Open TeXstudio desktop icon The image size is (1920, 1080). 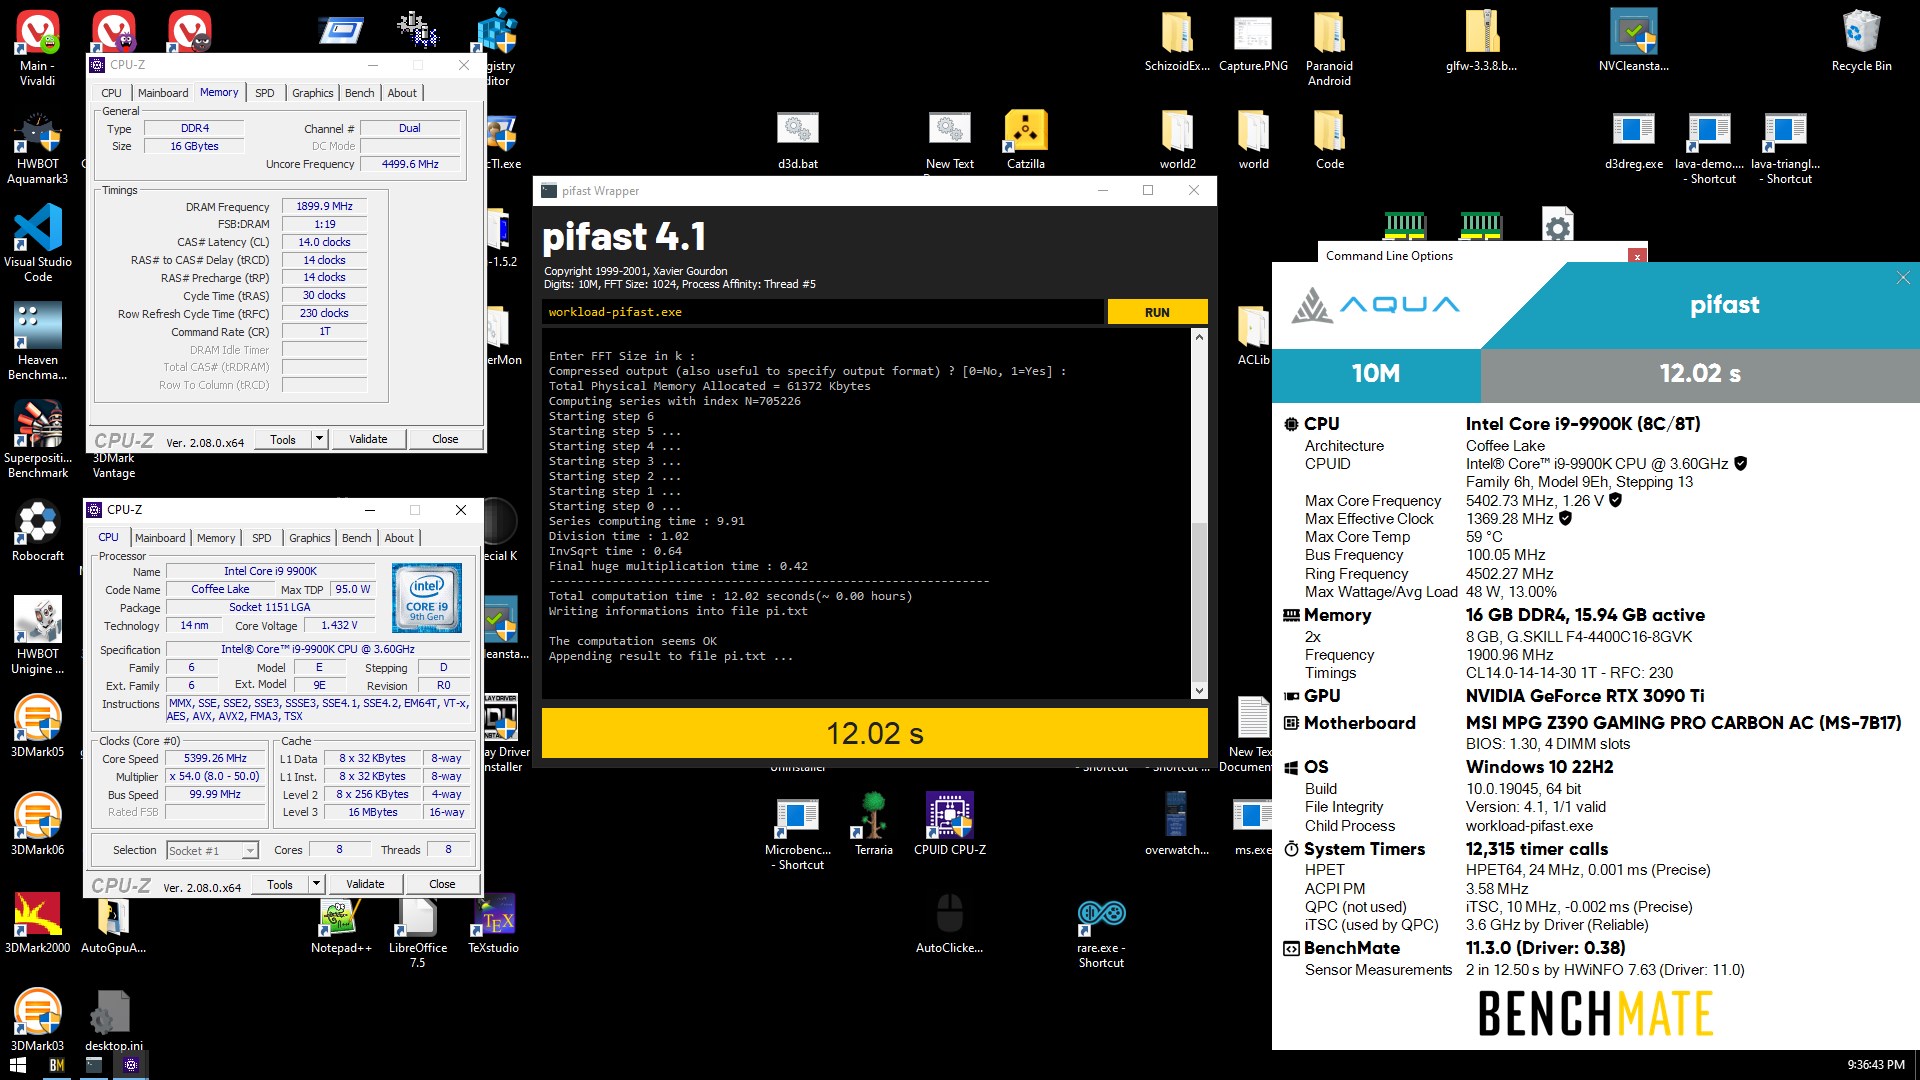(x=493, y=922)
